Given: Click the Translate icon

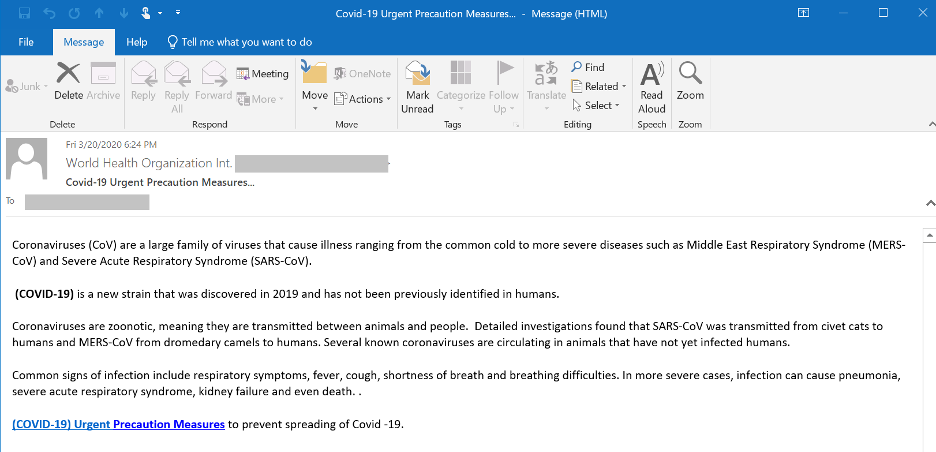Looking at the screenshot, I should [546, 80].
